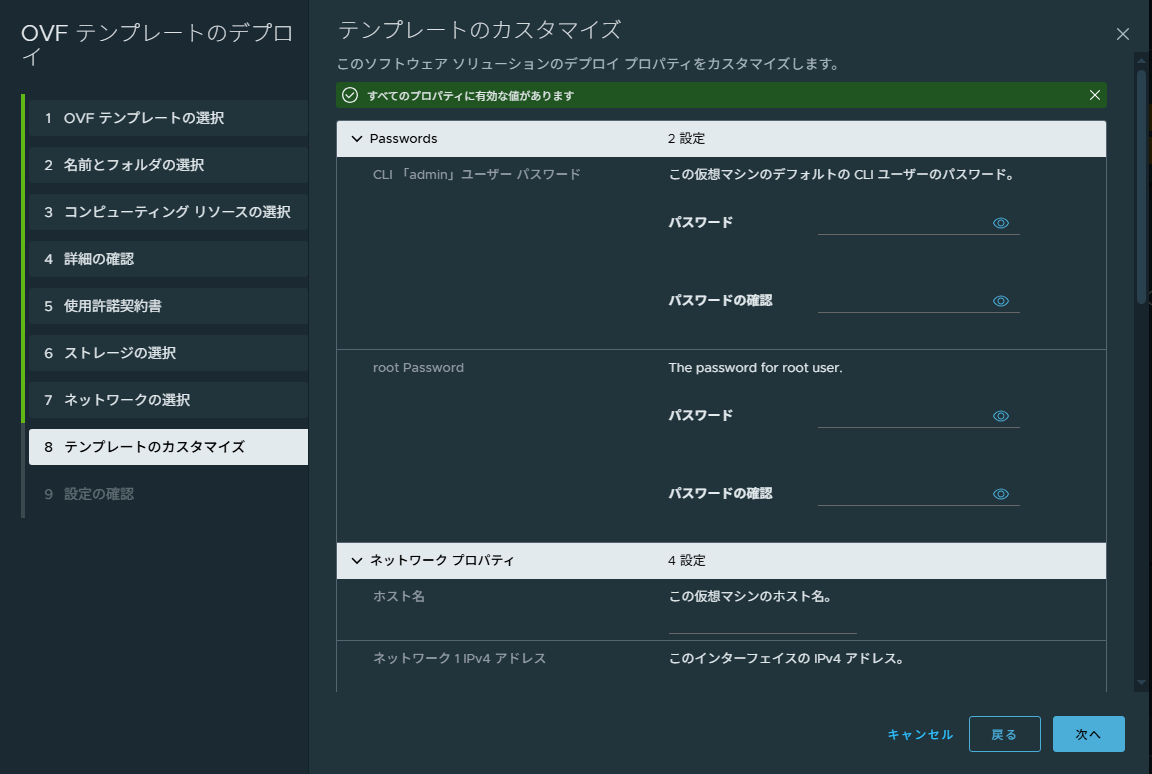Reveal the CLI admin password field

tap(1000, 222)
